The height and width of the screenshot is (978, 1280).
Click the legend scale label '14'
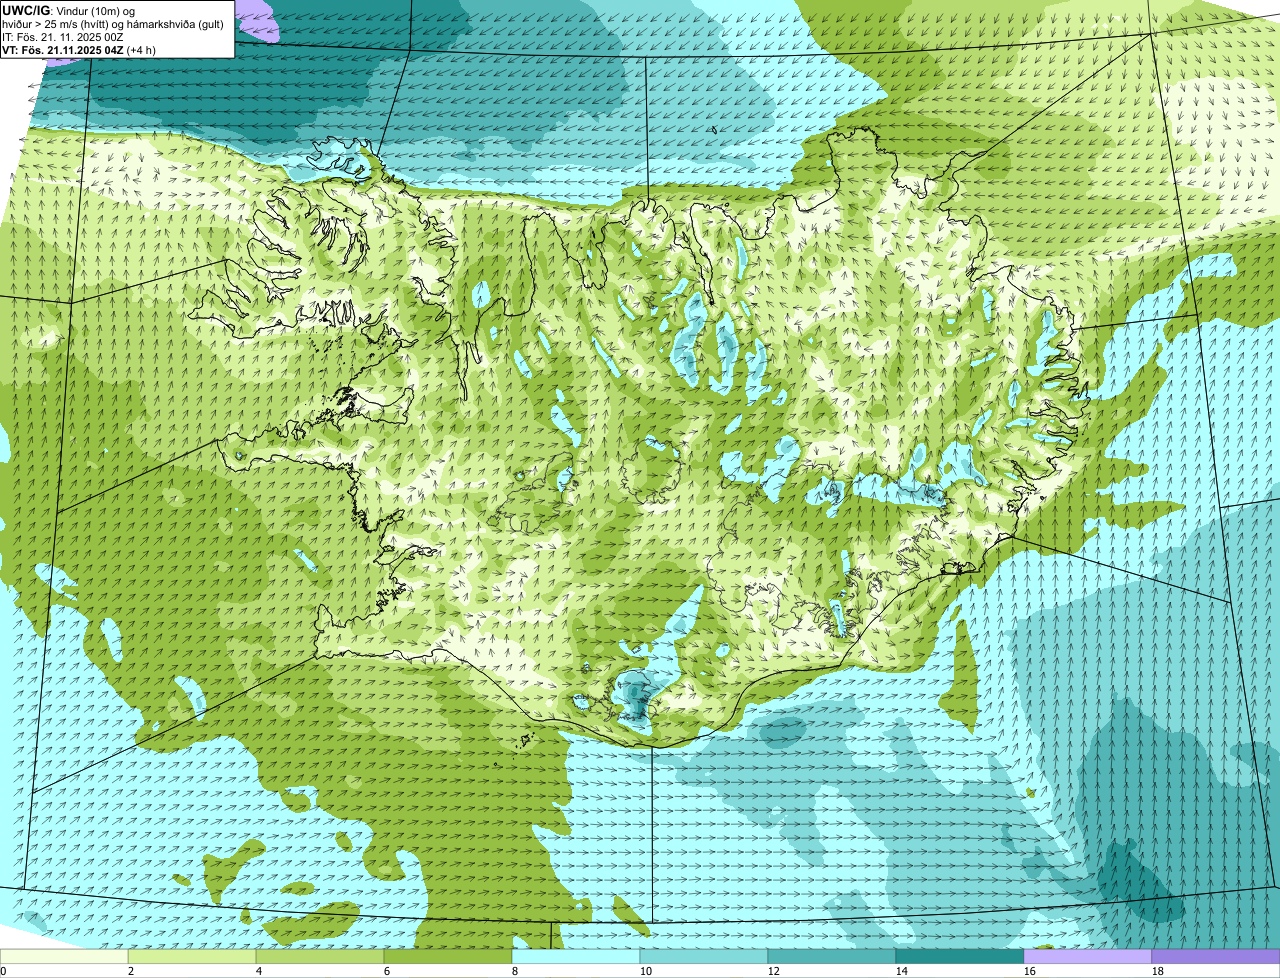pos(902,971)
